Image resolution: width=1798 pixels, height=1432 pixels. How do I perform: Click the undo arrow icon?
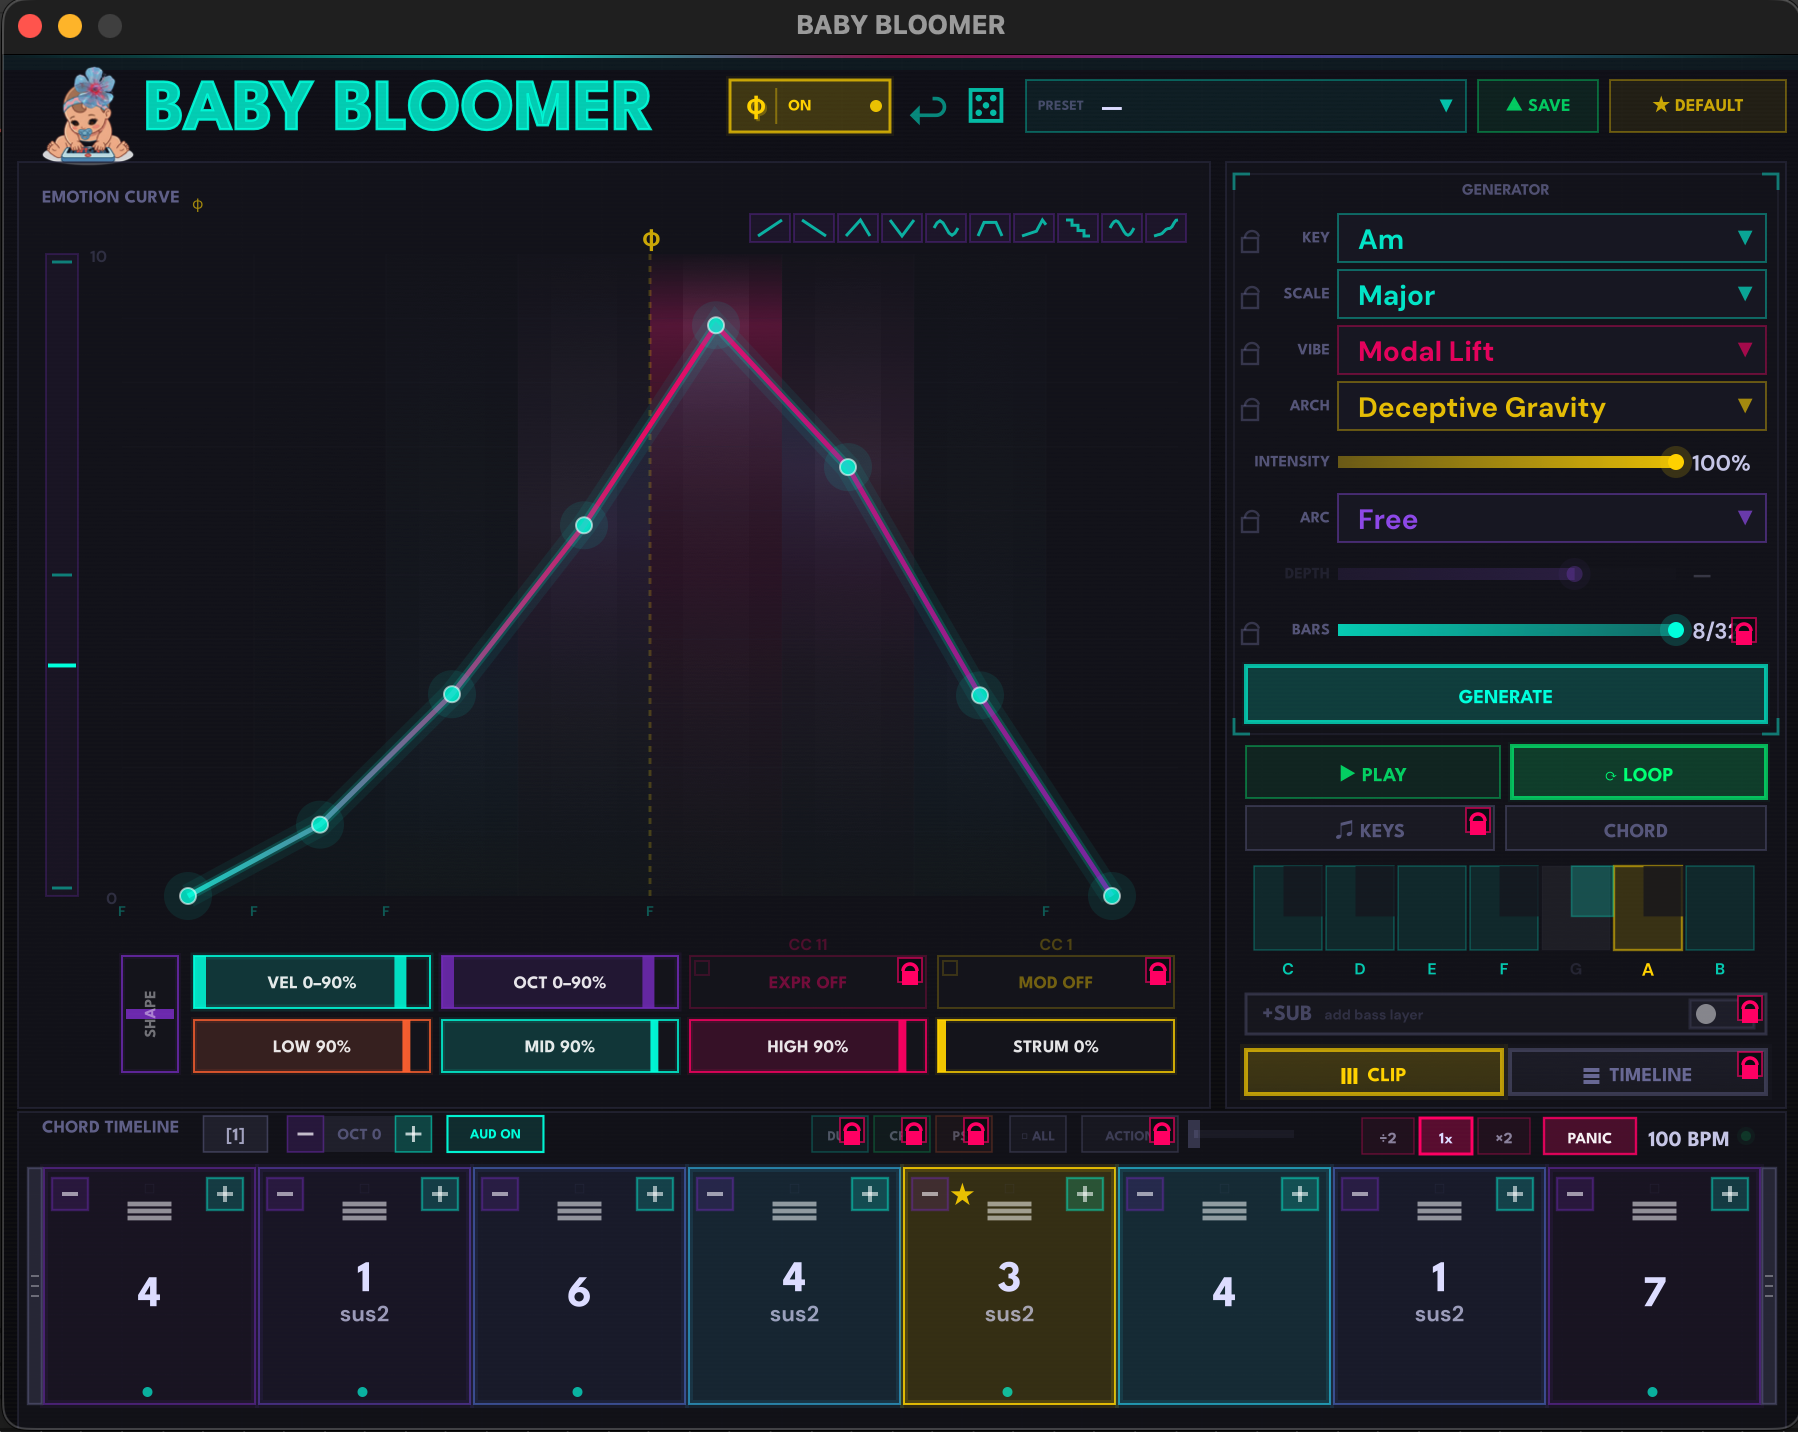click(928, 108)
